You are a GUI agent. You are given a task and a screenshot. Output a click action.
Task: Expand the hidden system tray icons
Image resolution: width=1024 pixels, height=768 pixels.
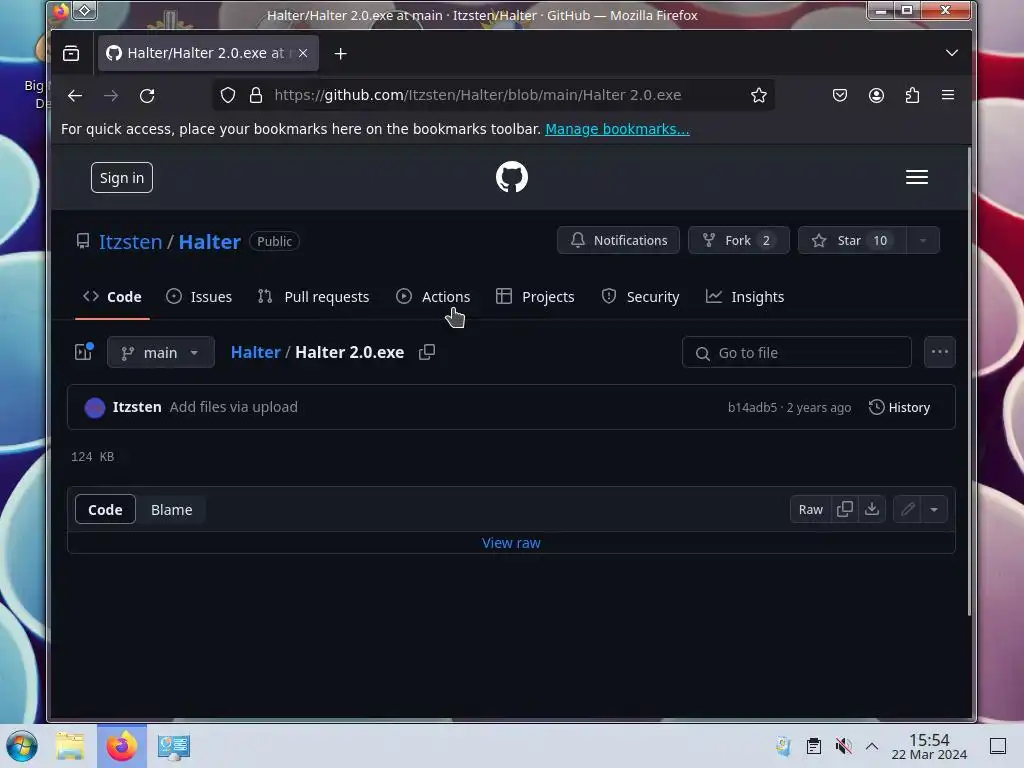point(872,746)
